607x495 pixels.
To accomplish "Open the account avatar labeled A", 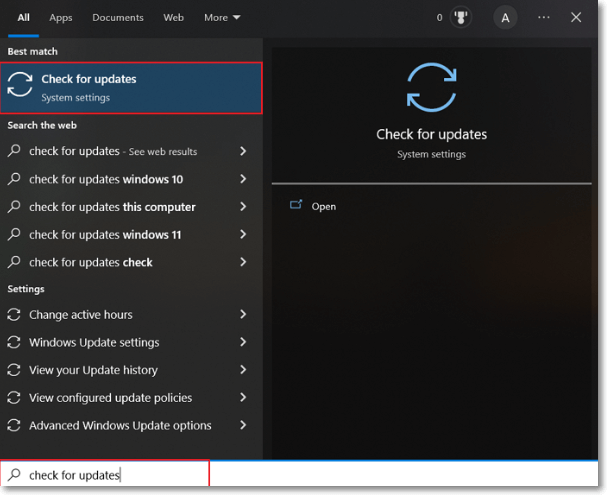I will point(505,18).
